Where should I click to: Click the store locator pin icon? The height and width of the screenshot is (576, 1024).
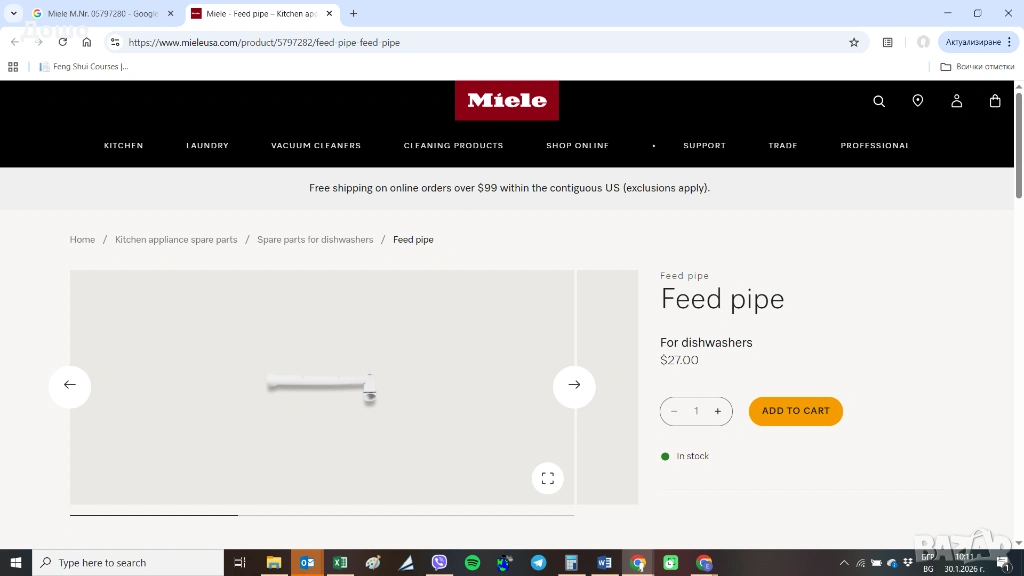tap(918, 101)
